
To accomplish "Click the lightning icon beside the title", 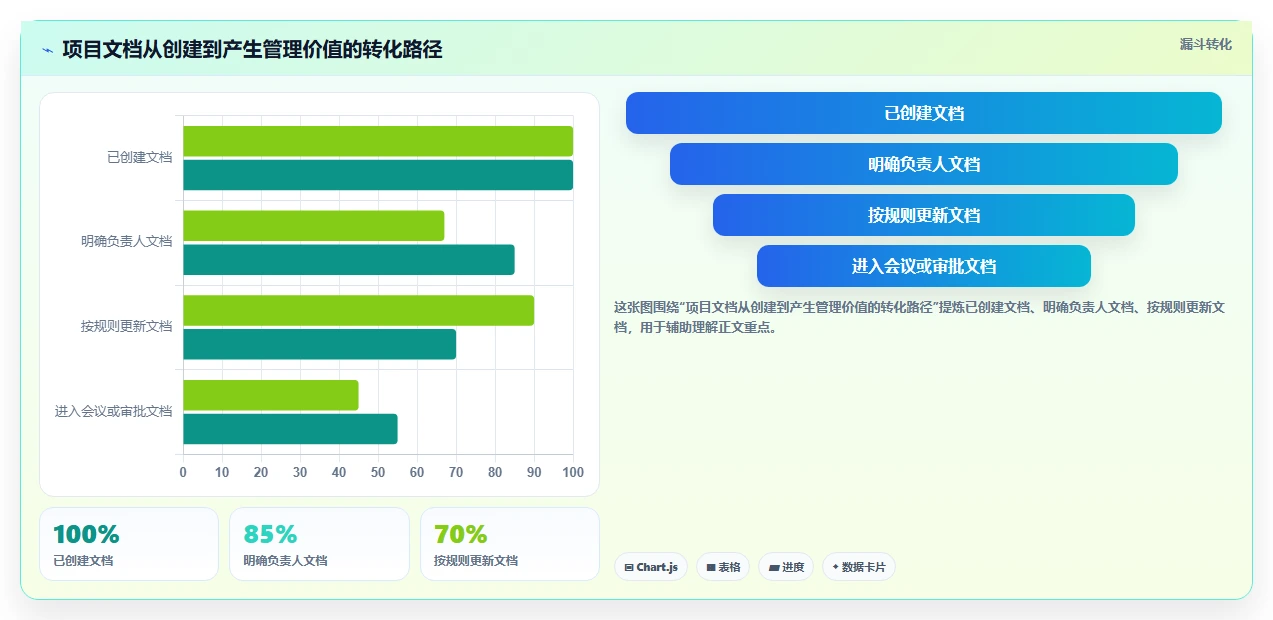I will coord(47,50).
